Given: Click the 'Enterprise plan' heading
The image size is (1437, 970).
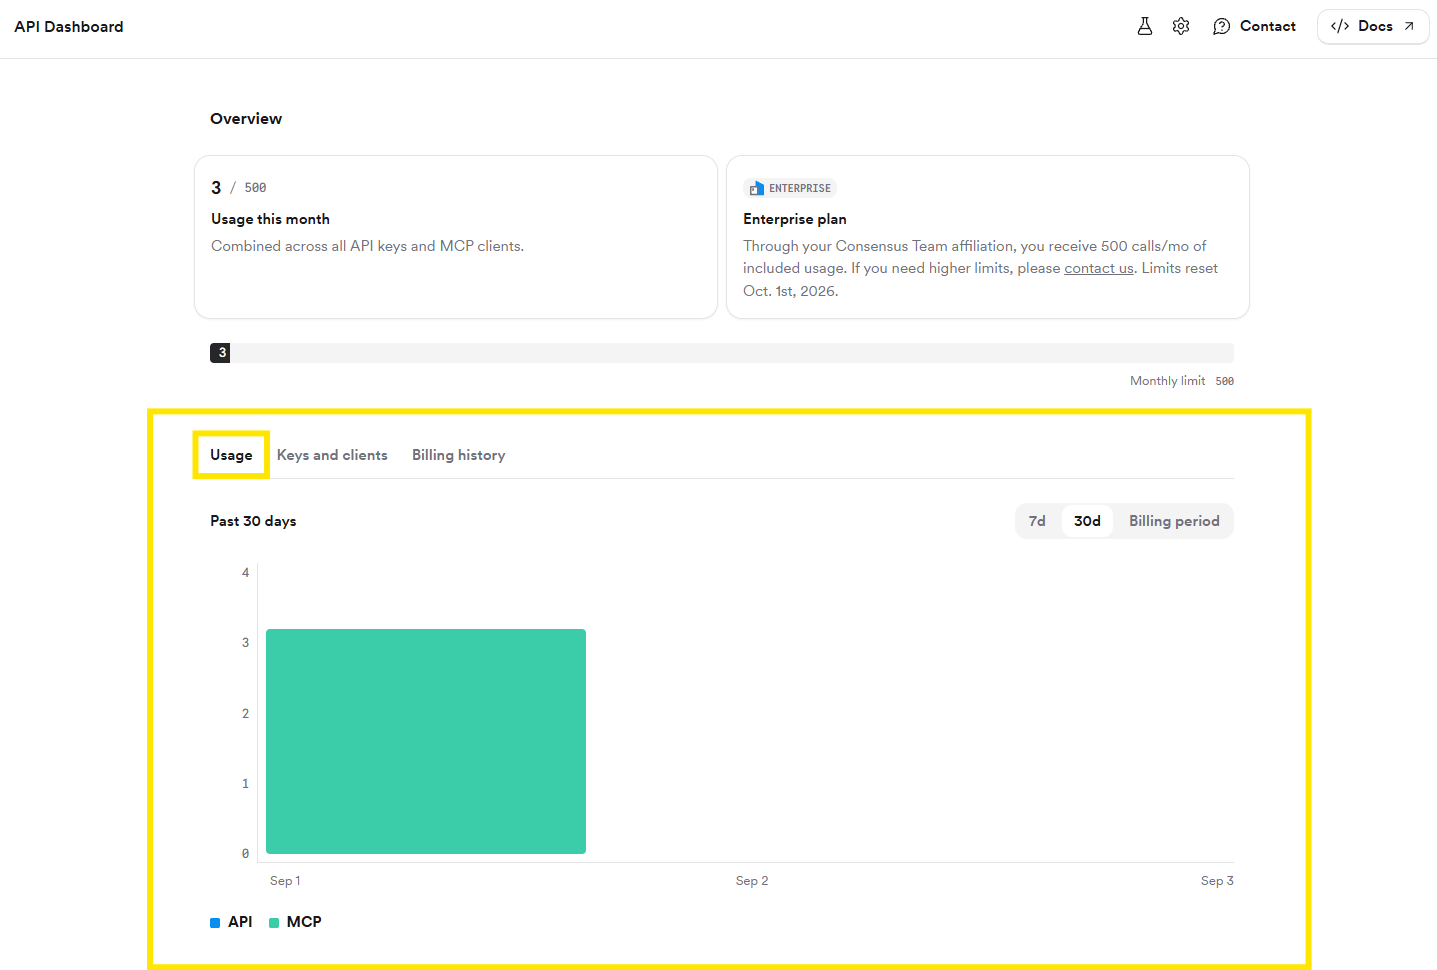Looking at the screenshot, I should 795,219.
